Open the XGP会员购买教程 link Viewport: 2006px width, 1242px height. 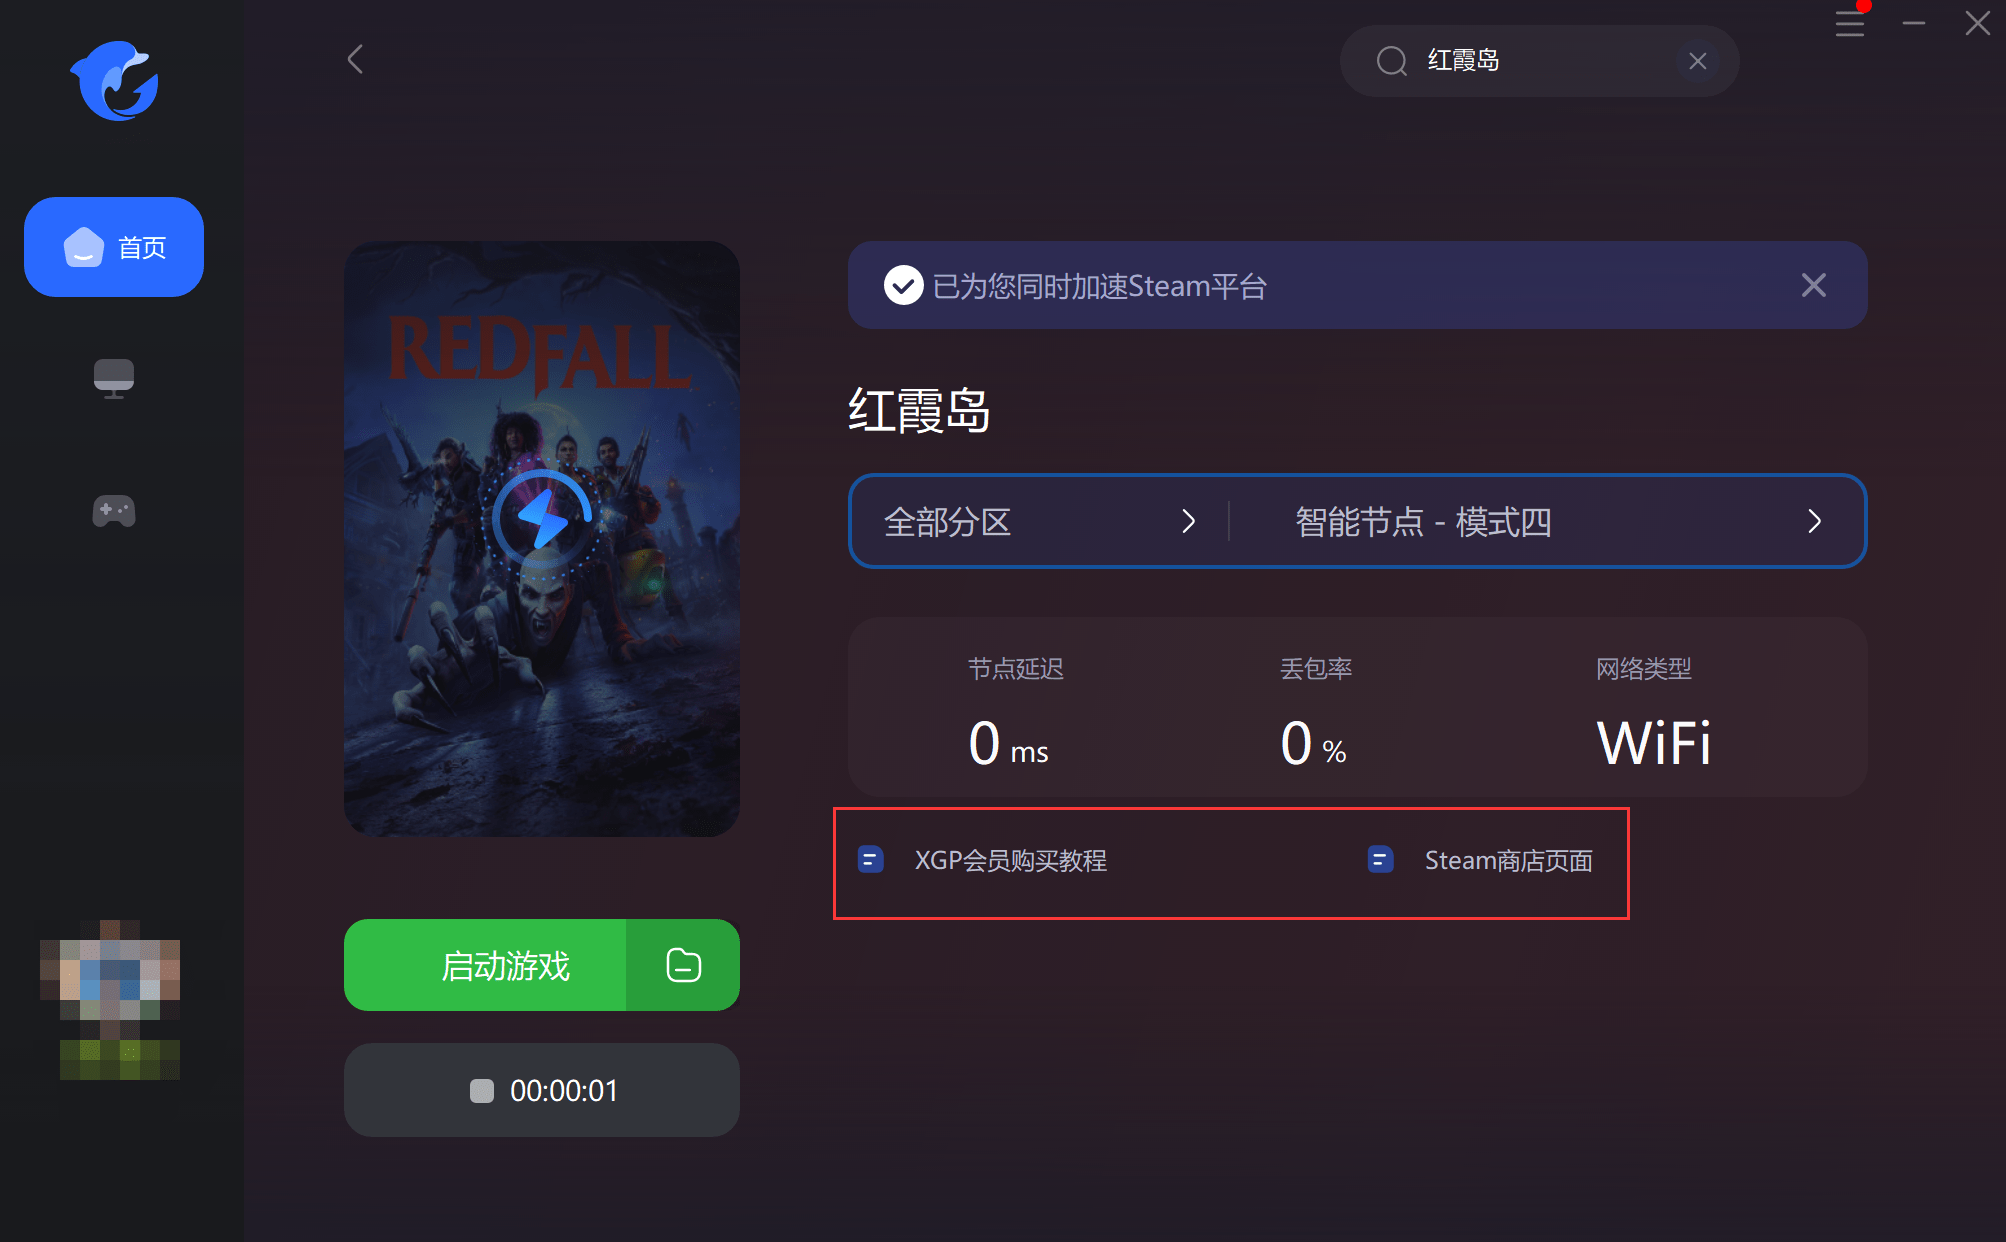1010,860
